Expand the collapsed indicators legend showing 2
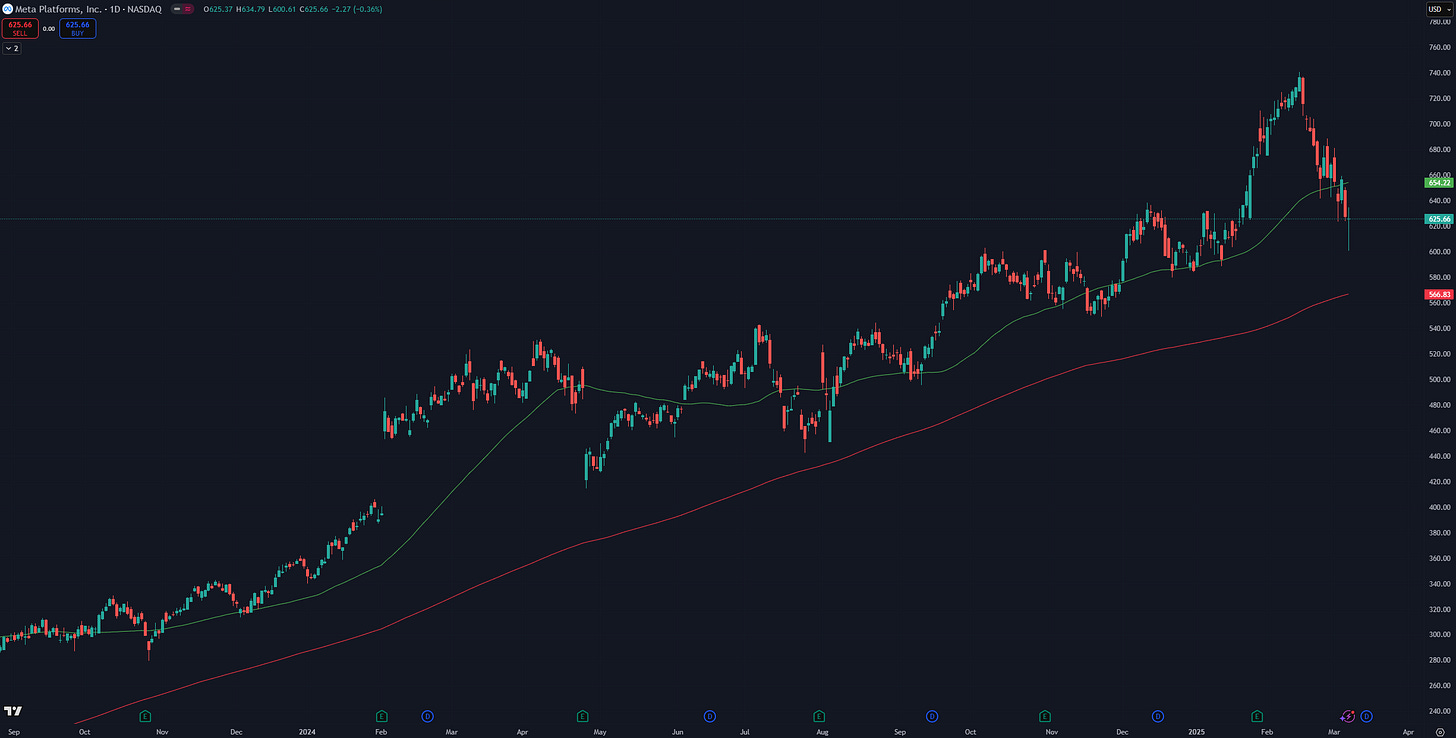 pos(13,48)
